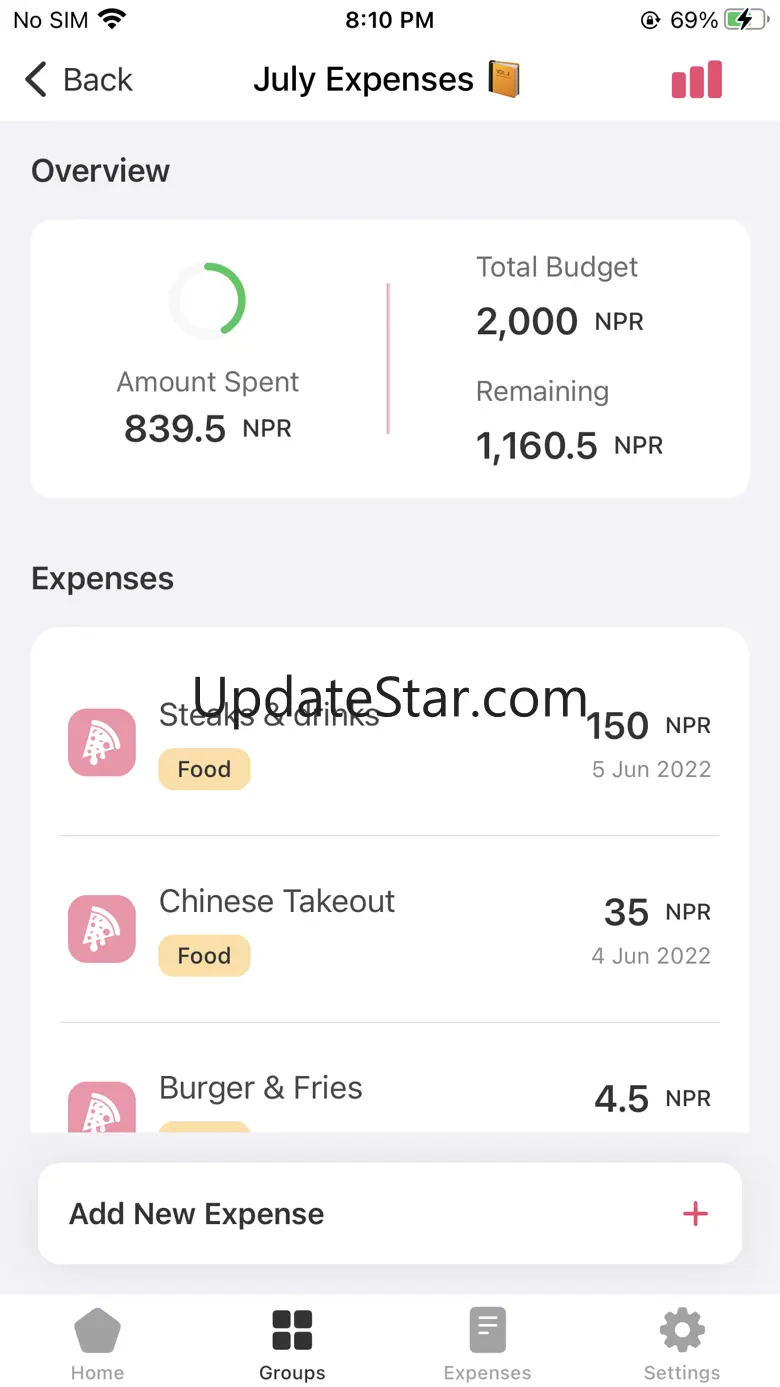Tap the battery indicator in status bar
780x1387 pixels.
(x=745, y=20)
